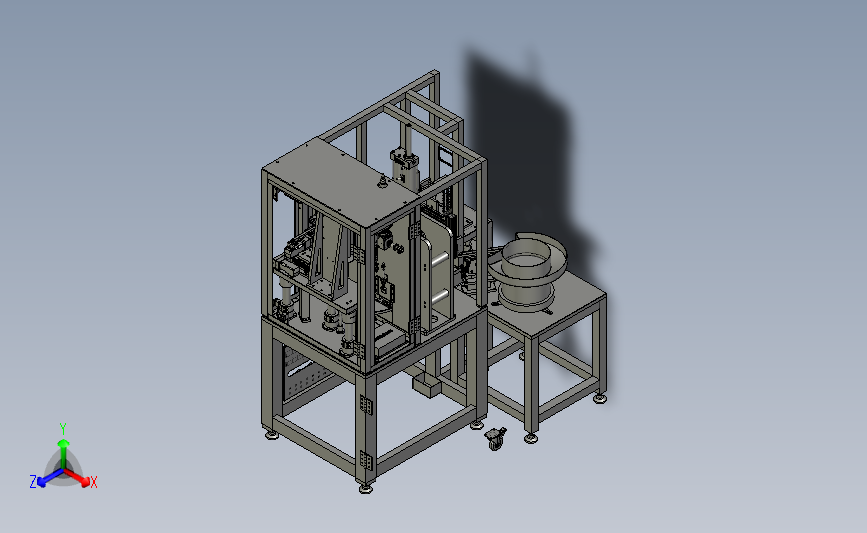Select the flat top cover plate of the machine
Viewport: 867px width, 533px height.
click(x=341, y=181)
